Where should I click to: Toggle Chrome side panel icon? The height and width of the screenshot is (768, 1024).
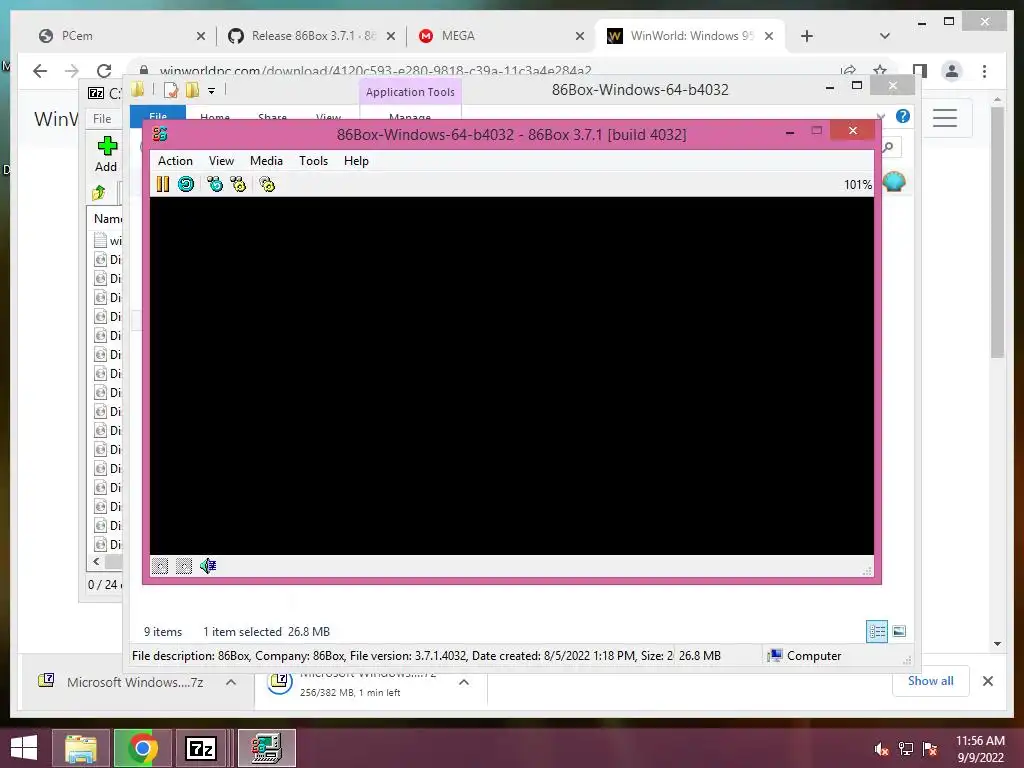(x=920, y=71)
